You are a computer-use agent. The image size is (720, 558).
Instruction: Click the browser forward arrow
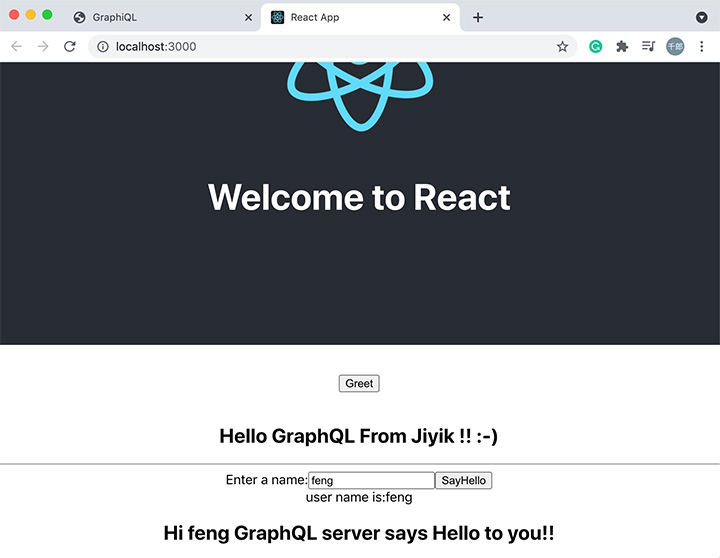43,46
